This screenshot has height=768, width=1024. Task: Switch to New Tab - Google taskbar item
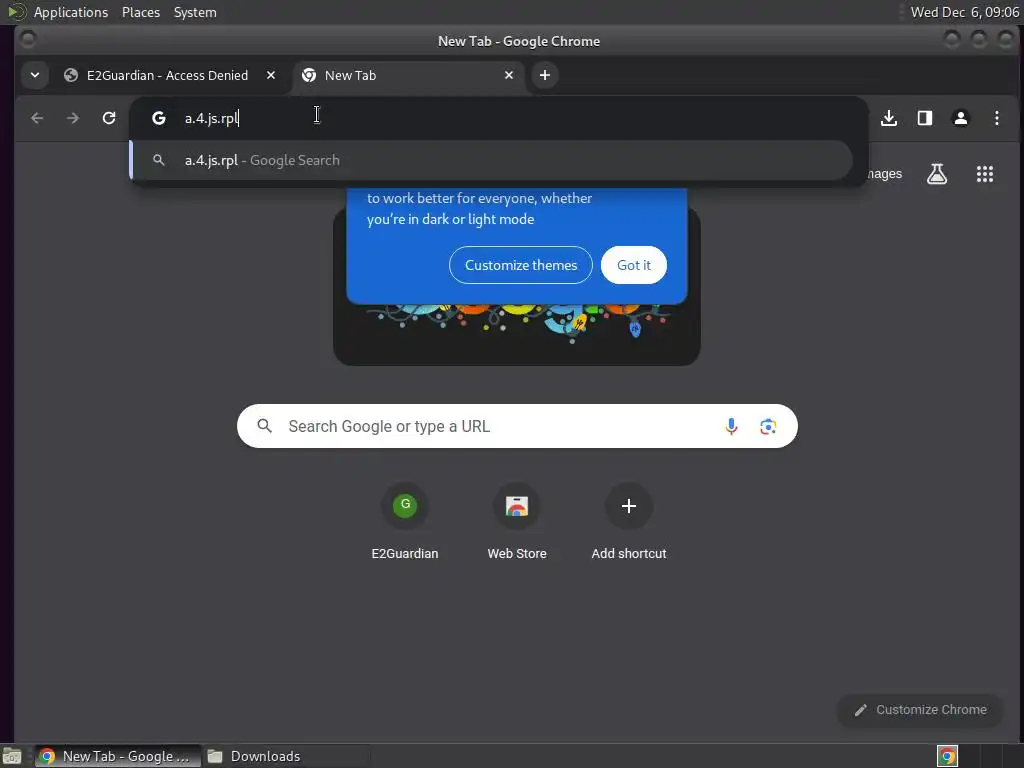[x=118, y=756]
